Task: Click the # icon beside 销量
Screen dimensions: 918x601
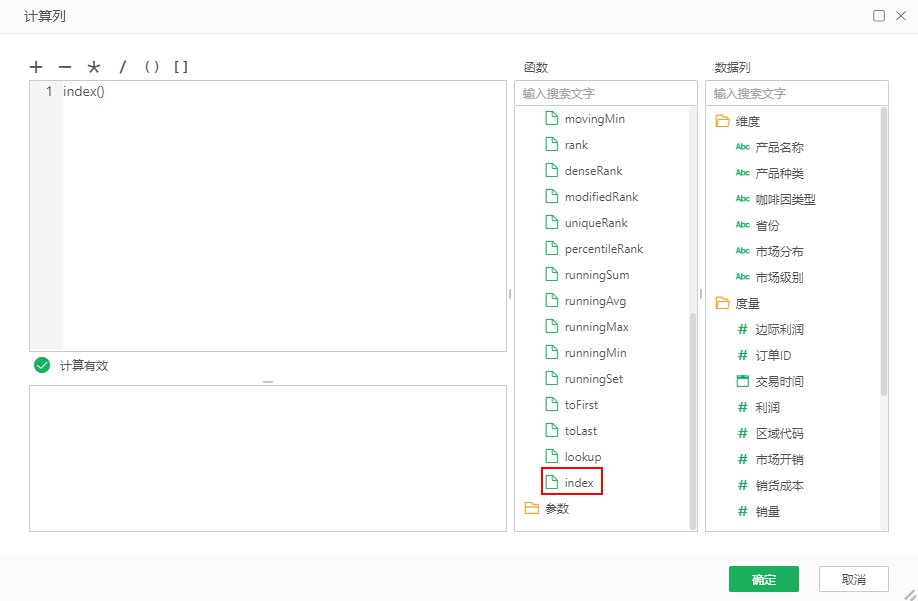Action: click(741, 511)
